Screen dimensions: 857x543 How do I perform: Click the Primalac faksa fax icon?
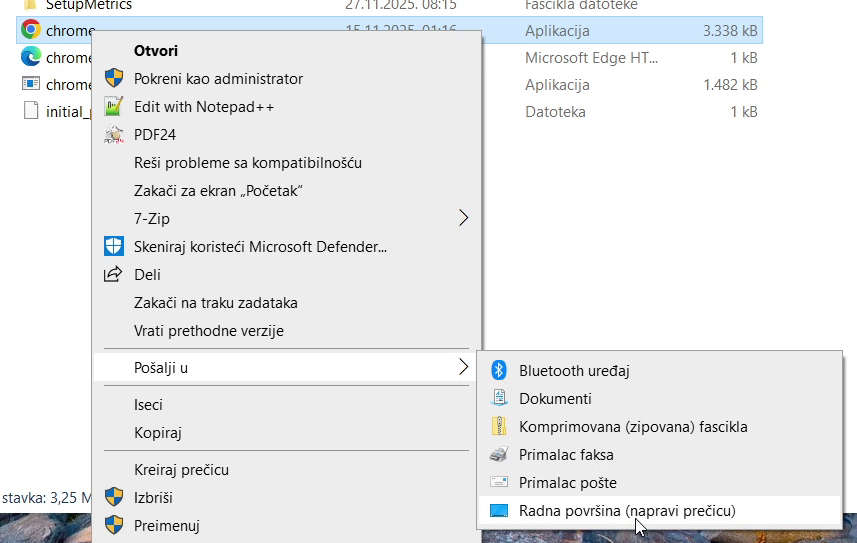pyautogui.click(x=499, y=454)
